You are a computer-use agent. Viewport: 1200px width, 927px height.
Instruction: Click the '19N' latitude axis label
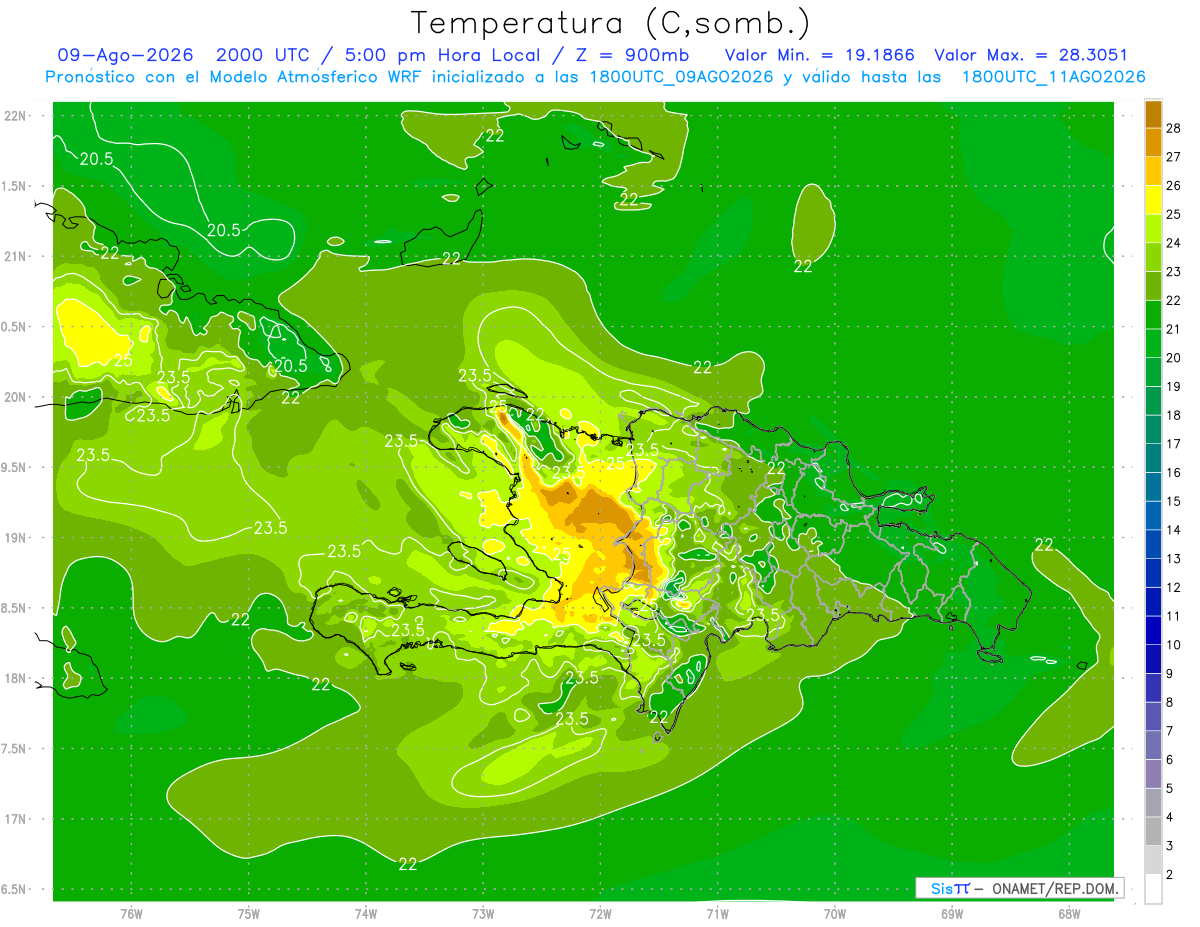coord(16,538)
